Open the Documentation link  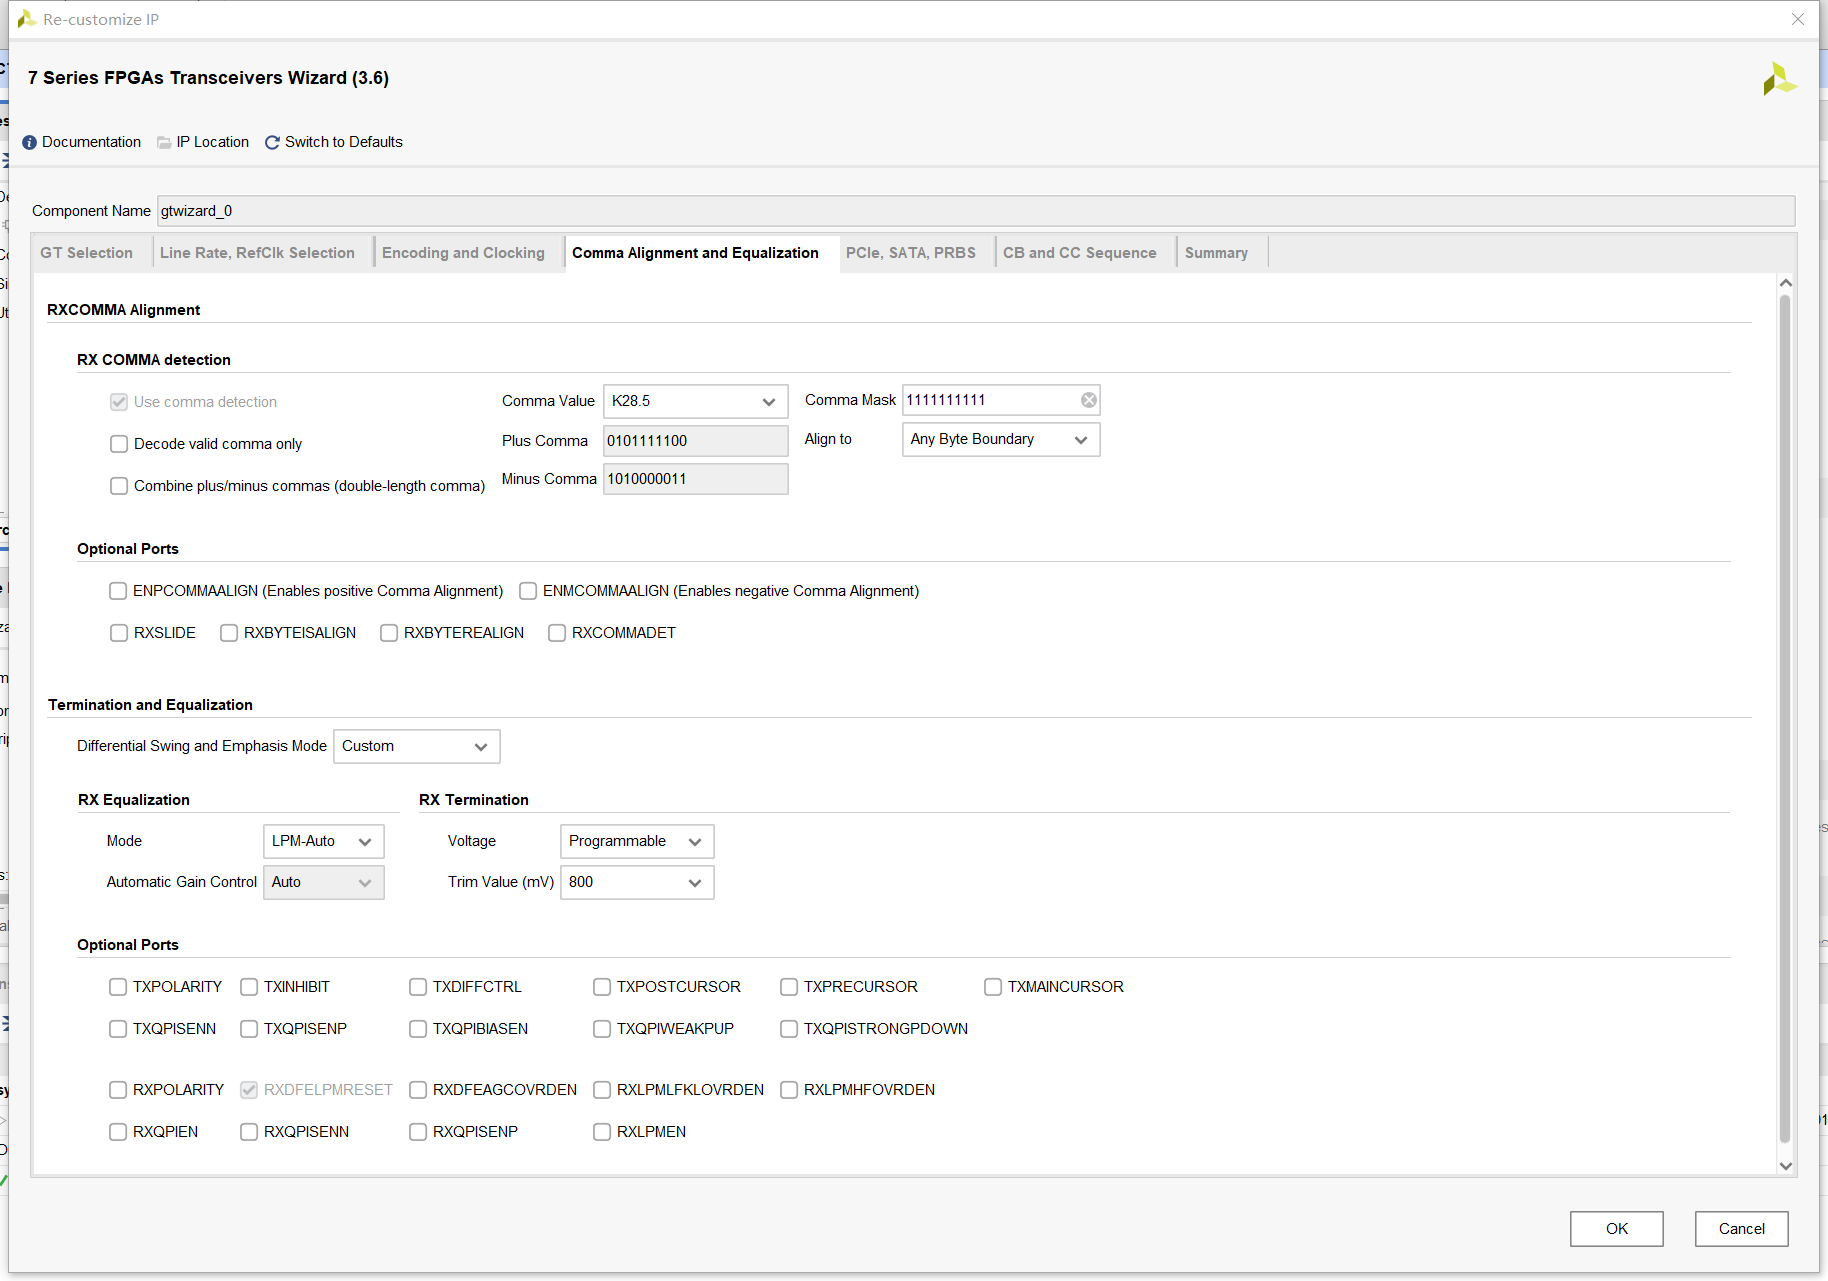click(92, 143)
